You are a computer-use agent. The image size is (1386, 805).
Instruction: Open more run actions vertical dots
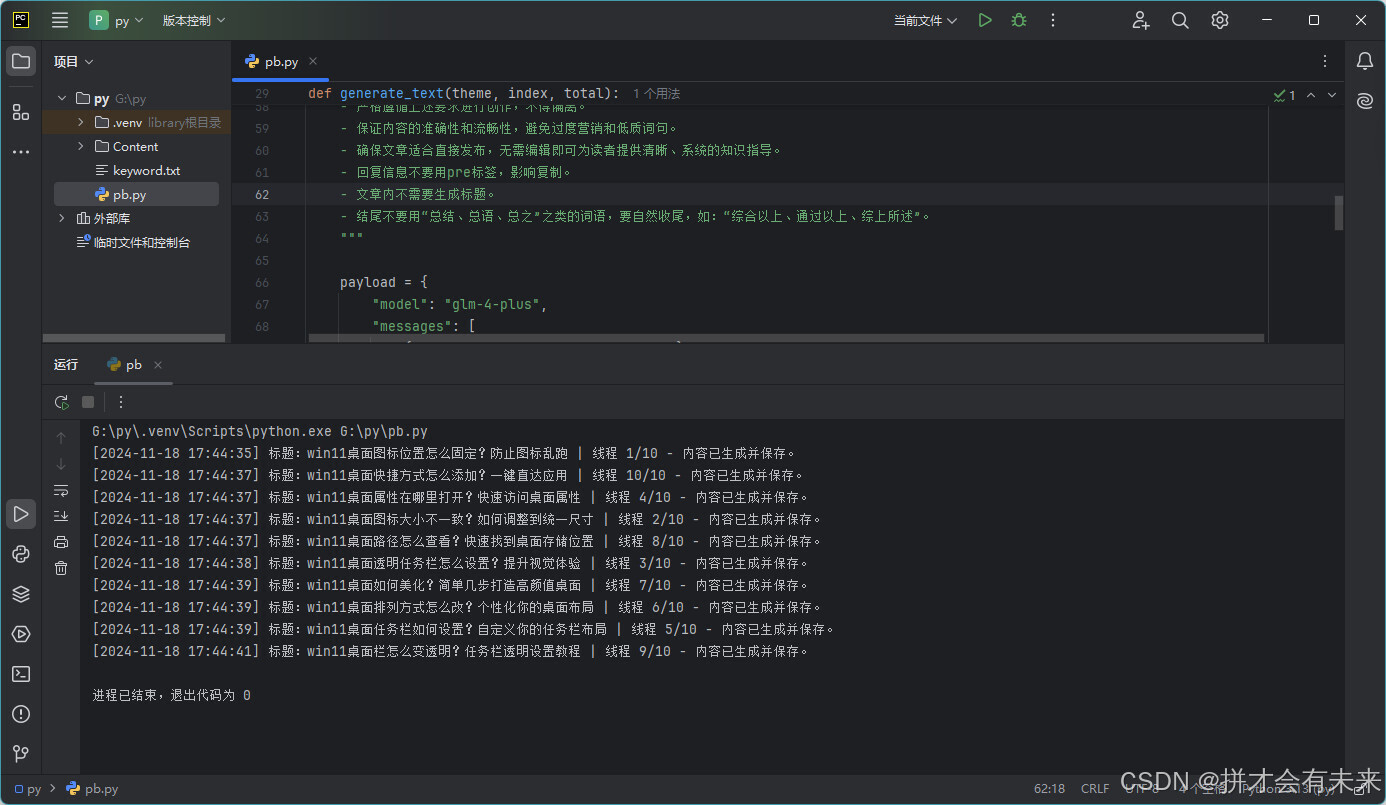(1053, 20)
